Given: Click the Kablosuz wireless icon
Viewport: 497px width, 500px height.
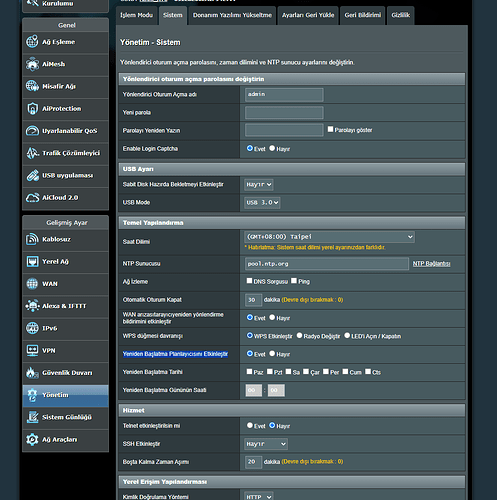Looking at the screenshot, I should (32, 239).
